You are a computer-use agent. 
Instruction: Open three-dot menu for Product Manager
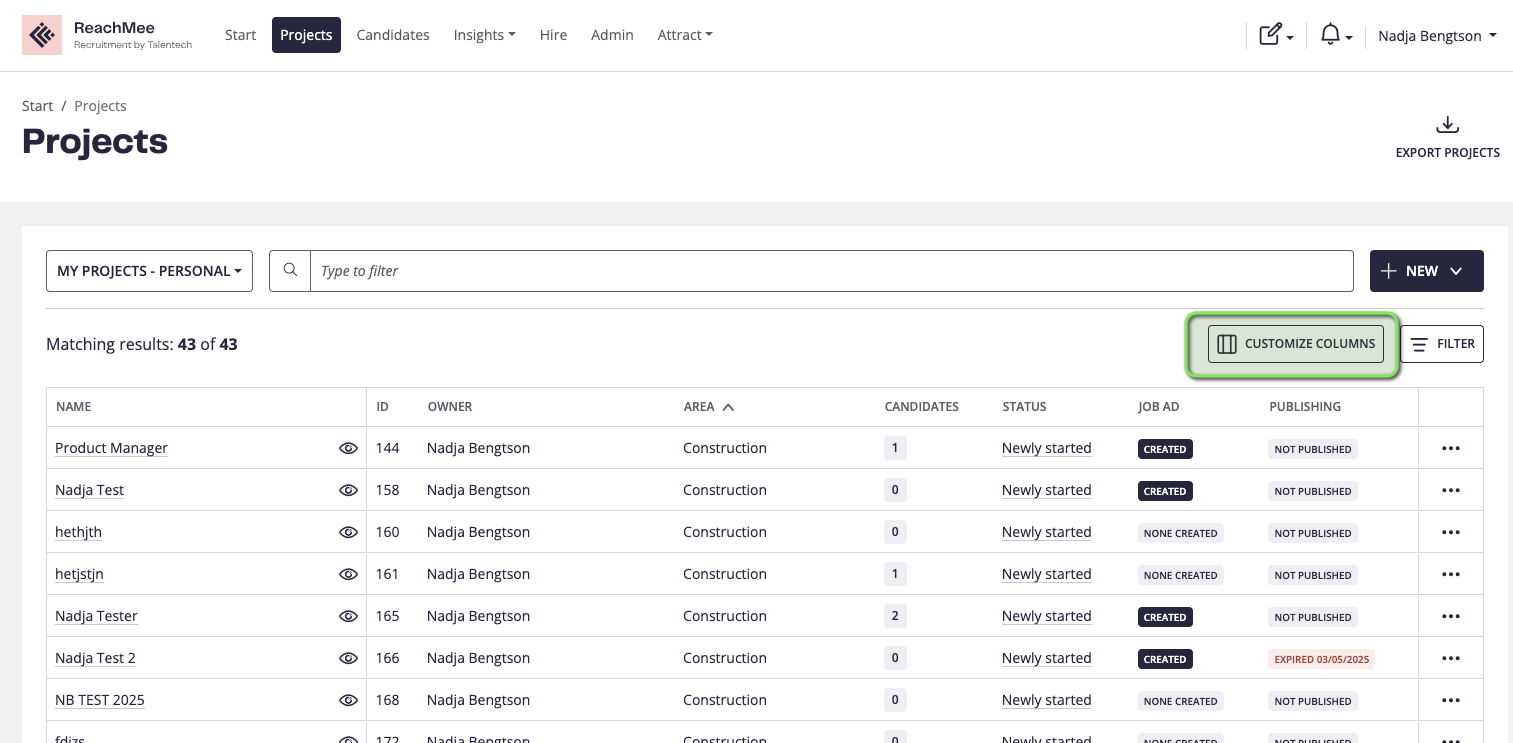pos(1450,449)
